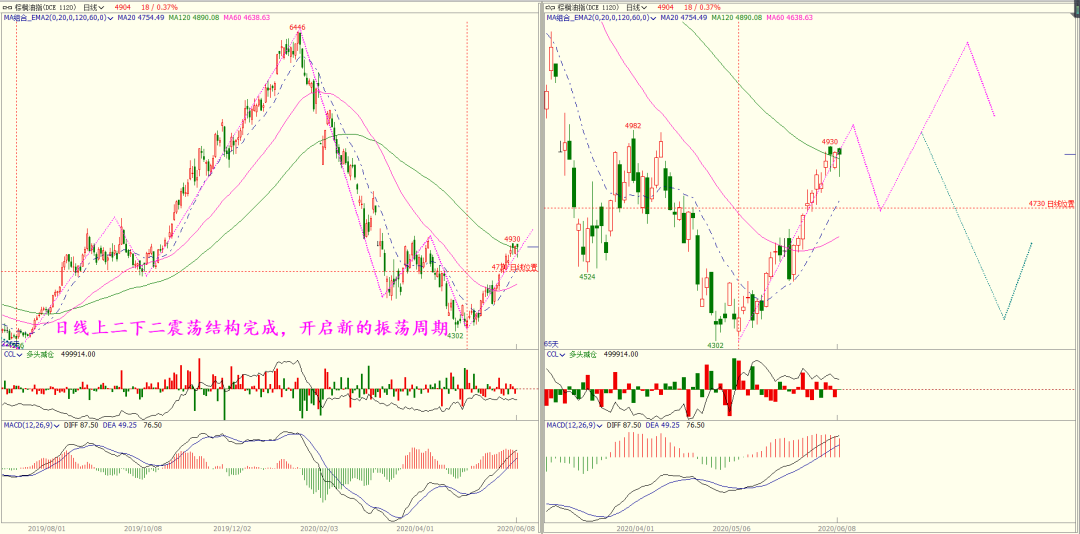Viewport: 1080px width, 534px height.
Task: Click 2020/06/08 date on right time axis
Action: [x=835, y=528]
